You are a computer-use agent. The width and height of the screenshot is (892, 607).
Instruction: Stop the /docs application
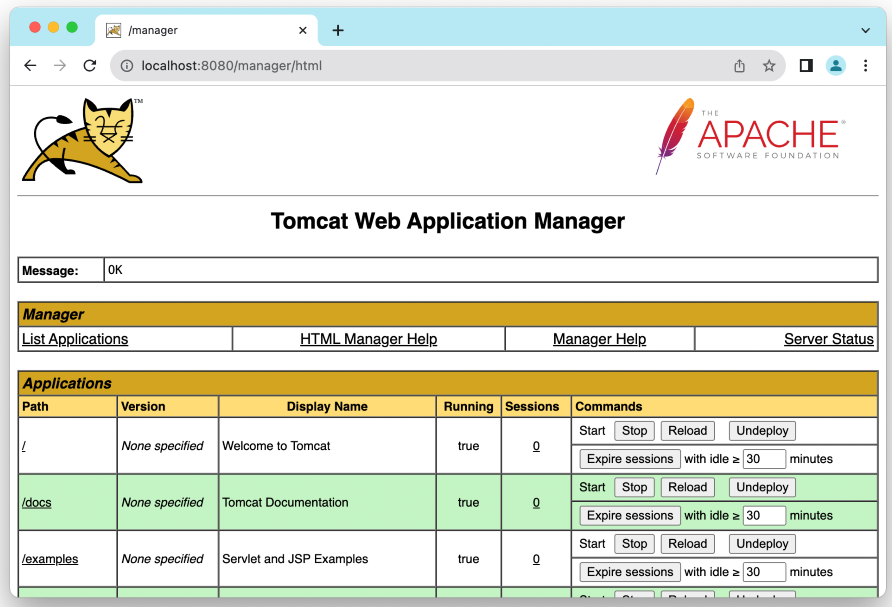point(634,488)
